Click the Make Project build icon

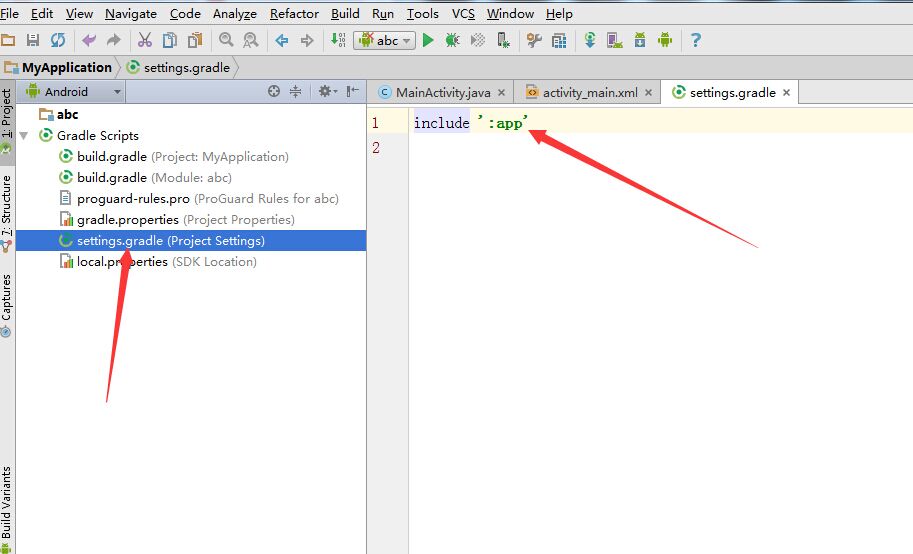click(338, 40)
